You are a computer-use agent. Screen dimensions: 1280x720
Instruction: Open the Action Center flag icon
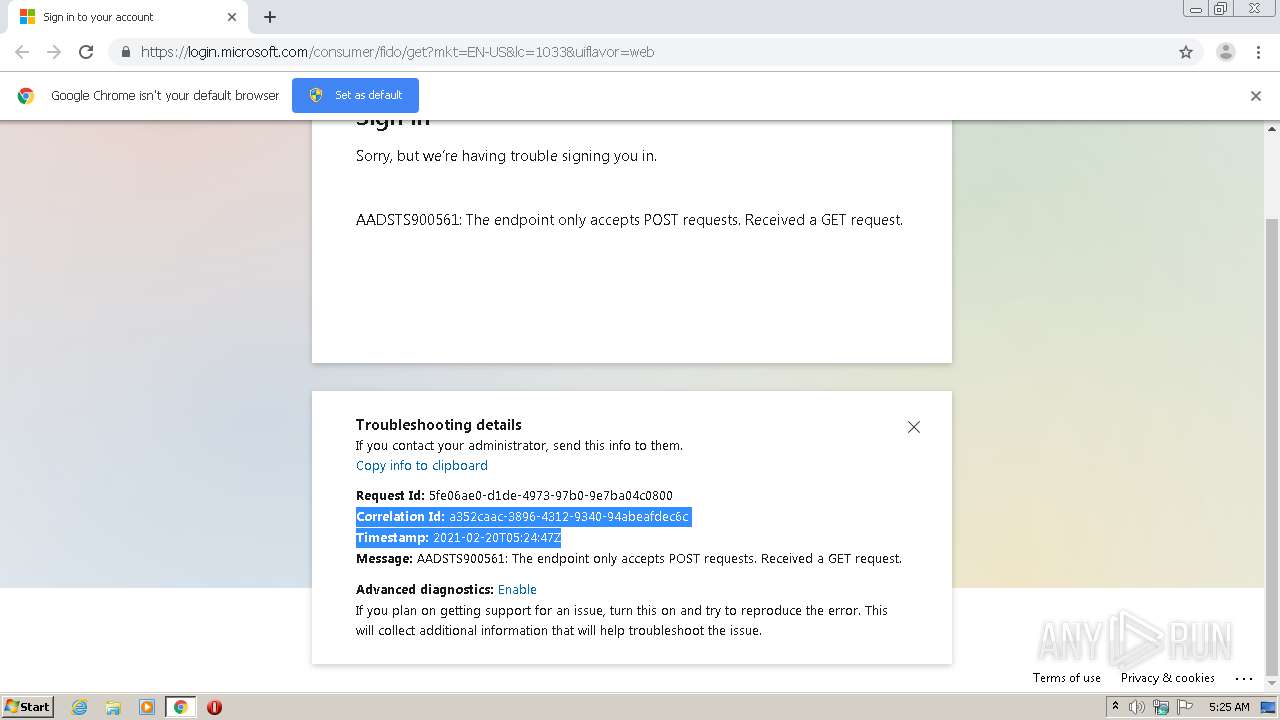[x=1185, y=707]
